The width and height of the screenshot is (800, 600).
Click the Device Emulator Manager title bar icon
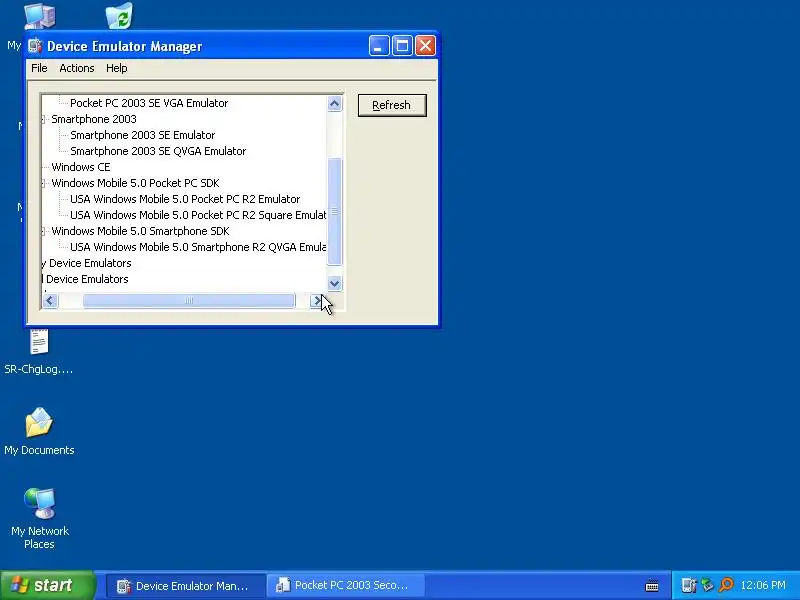(35, 46)
